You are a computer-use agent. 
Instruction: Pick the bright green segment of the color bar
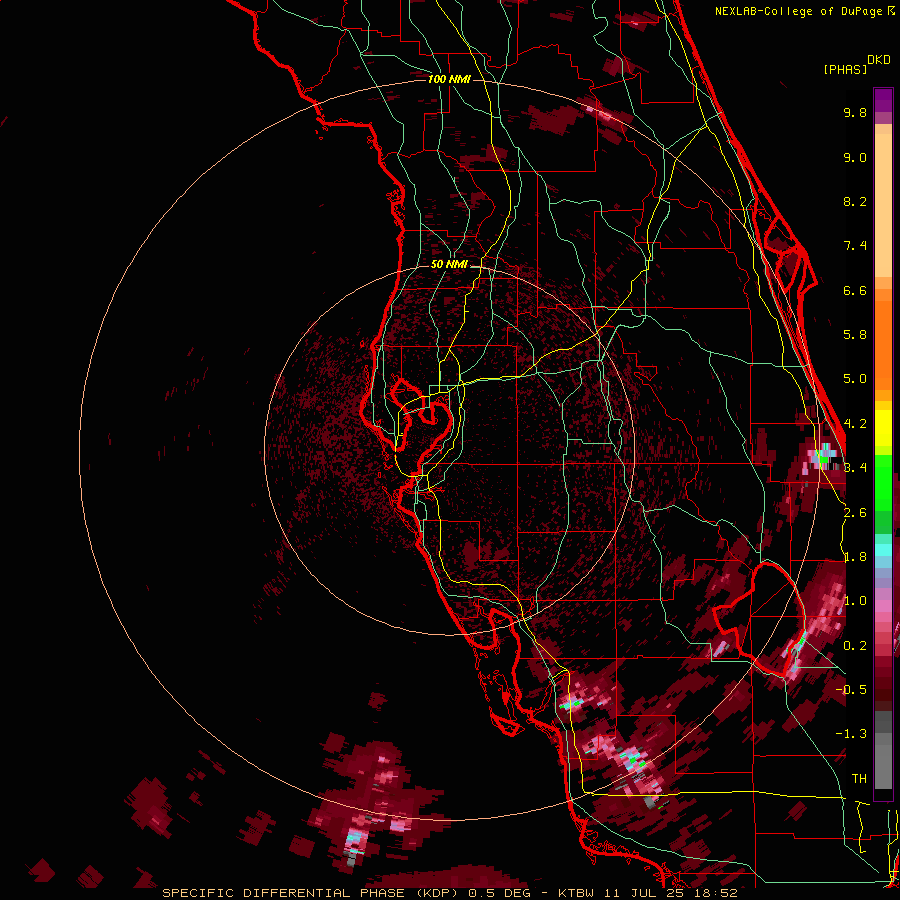coord(883,482)
